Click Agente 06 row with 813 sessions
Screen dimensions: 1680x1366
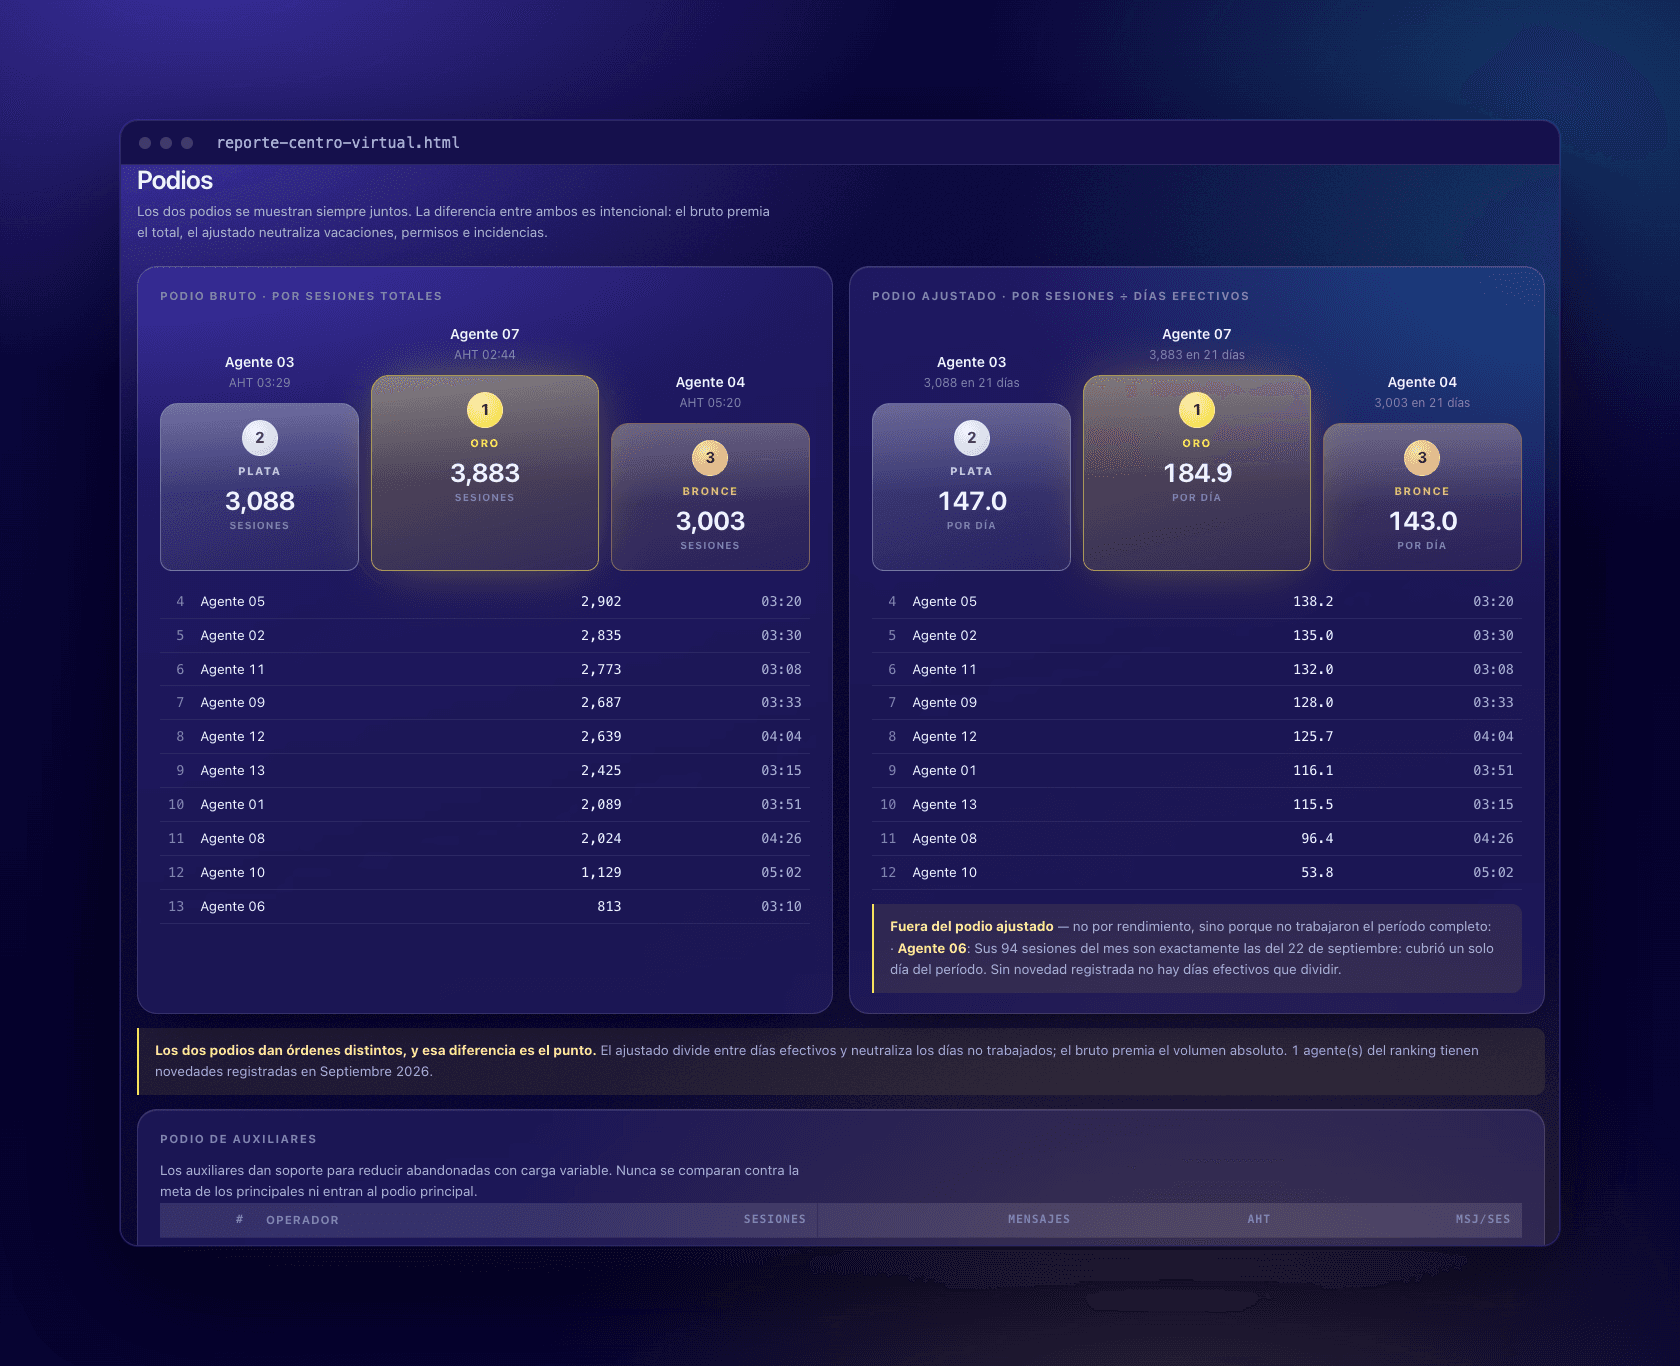(485, 907)
